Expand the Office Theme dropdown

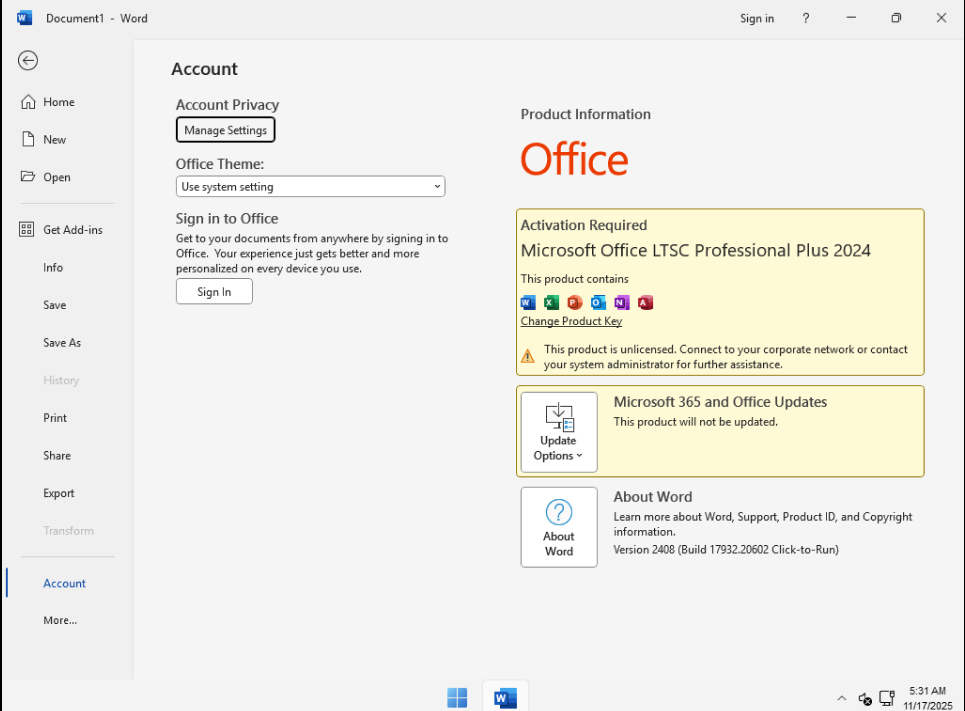tap(310, 187)
